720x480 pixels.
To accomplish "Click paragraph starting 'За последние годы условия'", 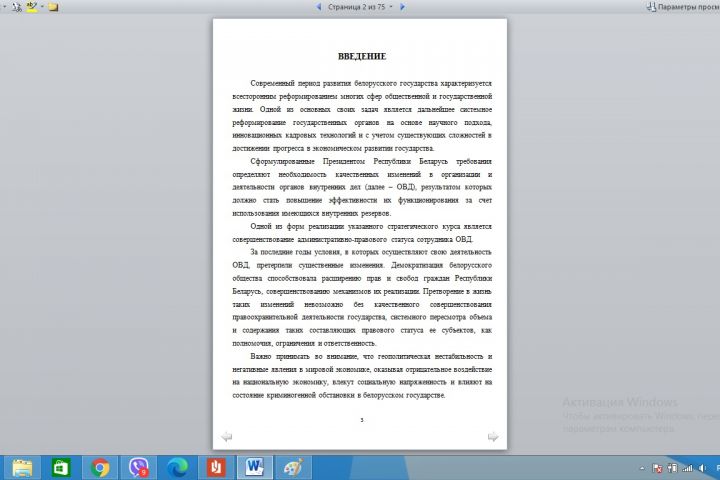I will click(362, 297).
